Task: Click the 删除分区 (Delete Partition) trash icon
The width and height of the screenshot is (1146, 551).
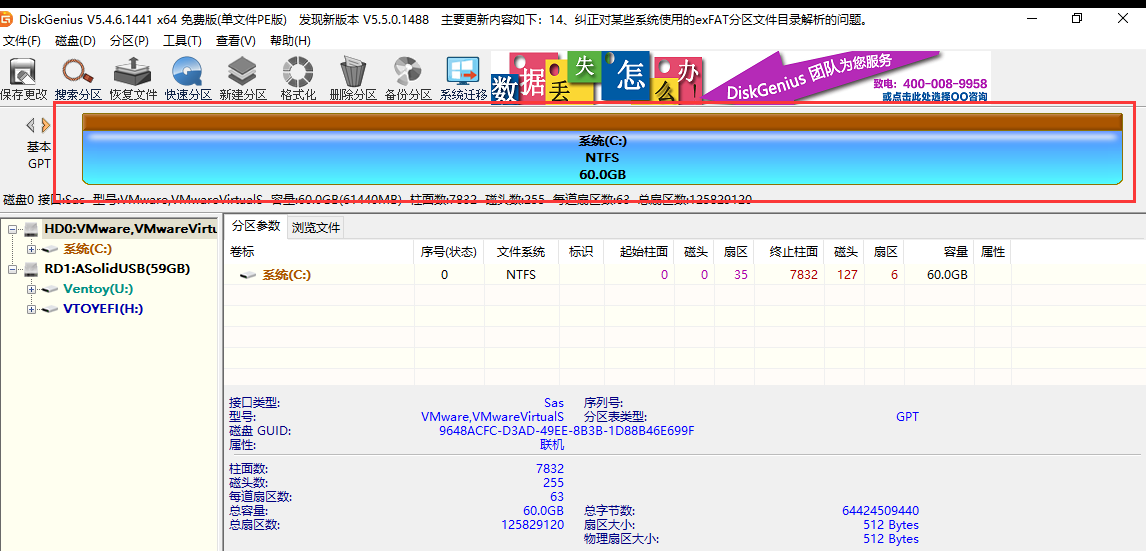Action: click(x=353, y=78)
